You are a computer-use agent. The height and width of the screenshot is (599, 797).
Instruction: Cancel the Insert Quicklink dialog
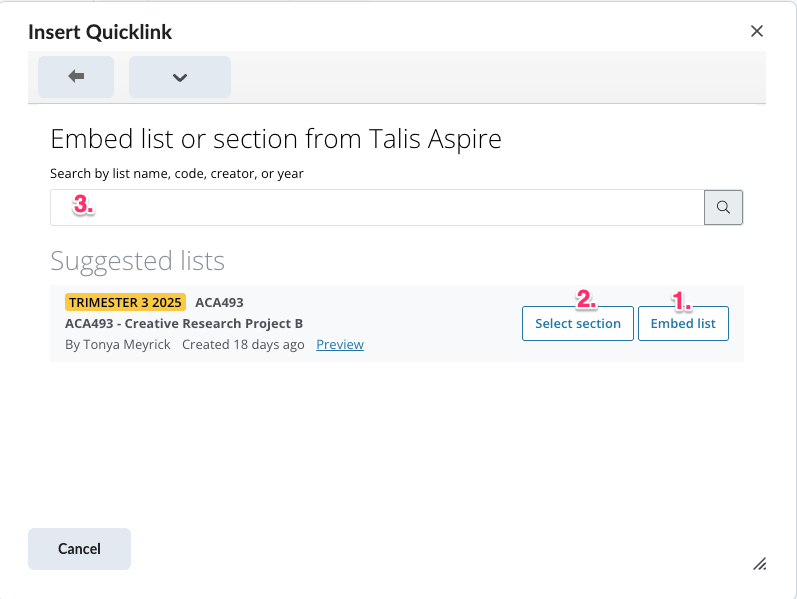point(79,548)
